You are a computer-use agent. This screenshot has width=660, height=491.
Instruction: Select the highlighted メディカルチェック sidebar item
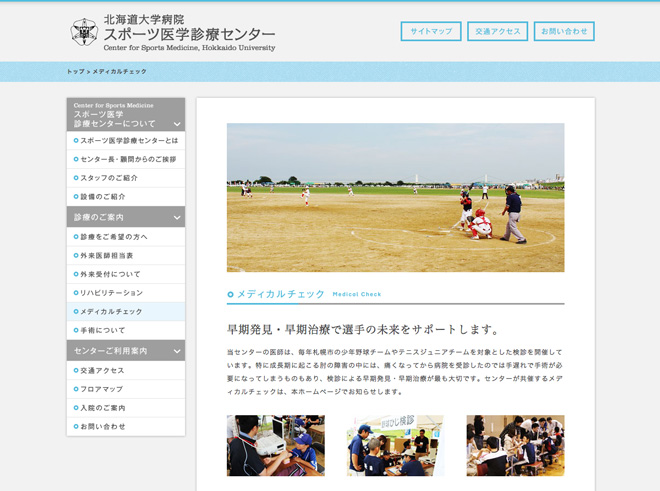[126, 312]
